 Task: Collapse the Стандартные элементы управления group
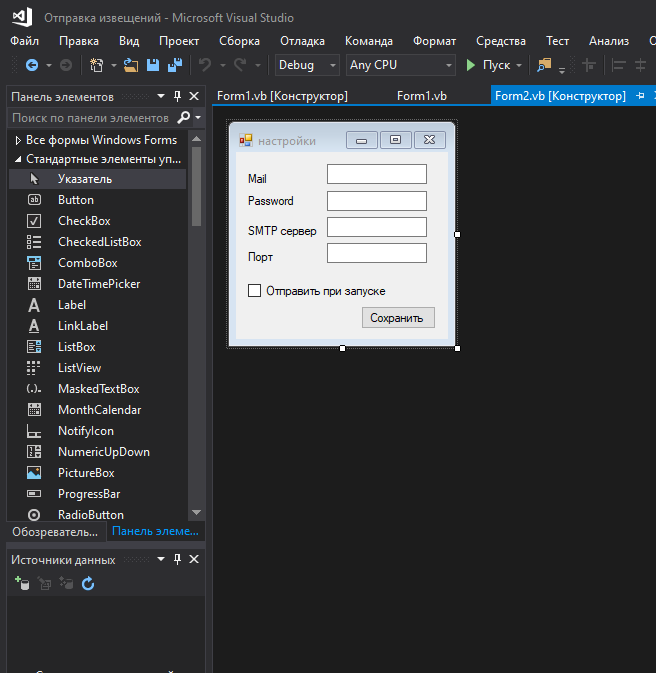coord(18,159)
